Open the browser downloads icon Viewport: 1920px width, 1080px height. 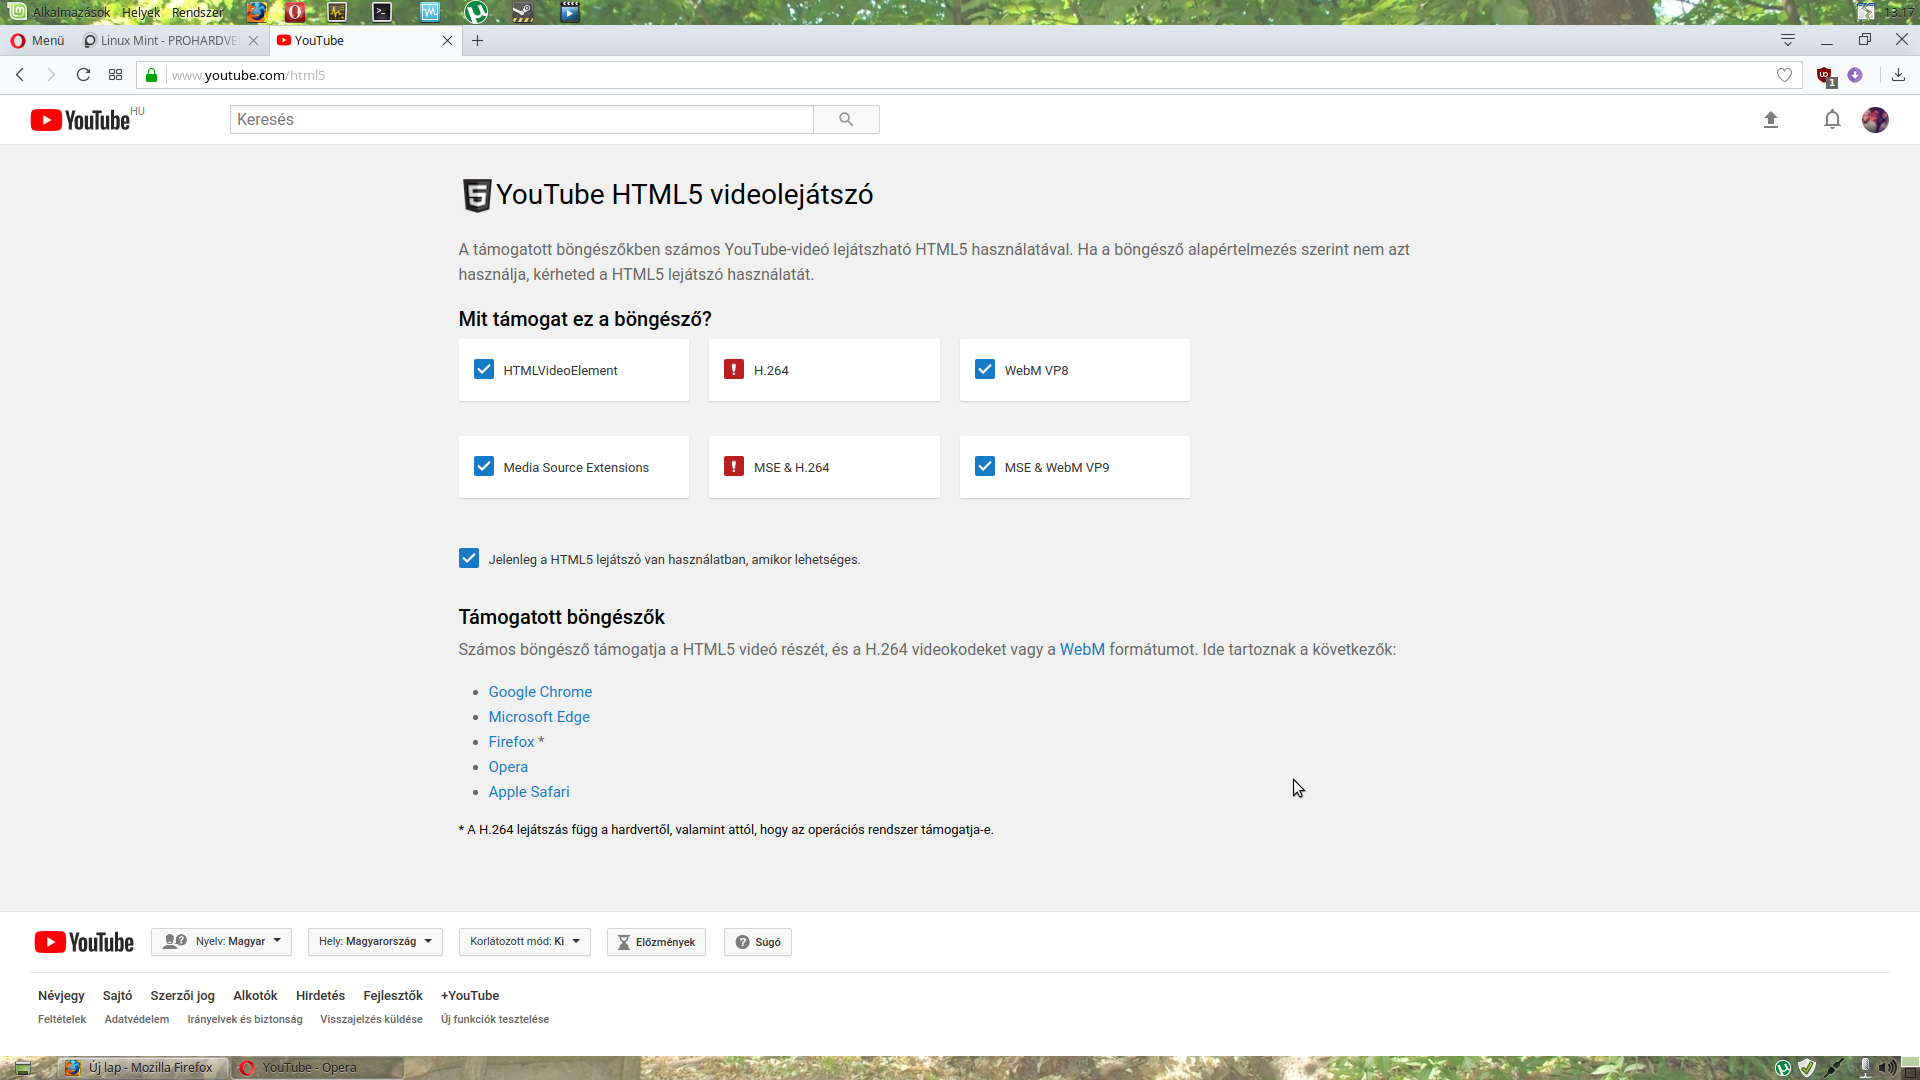pyautogui.click(x=1898, y=75)
